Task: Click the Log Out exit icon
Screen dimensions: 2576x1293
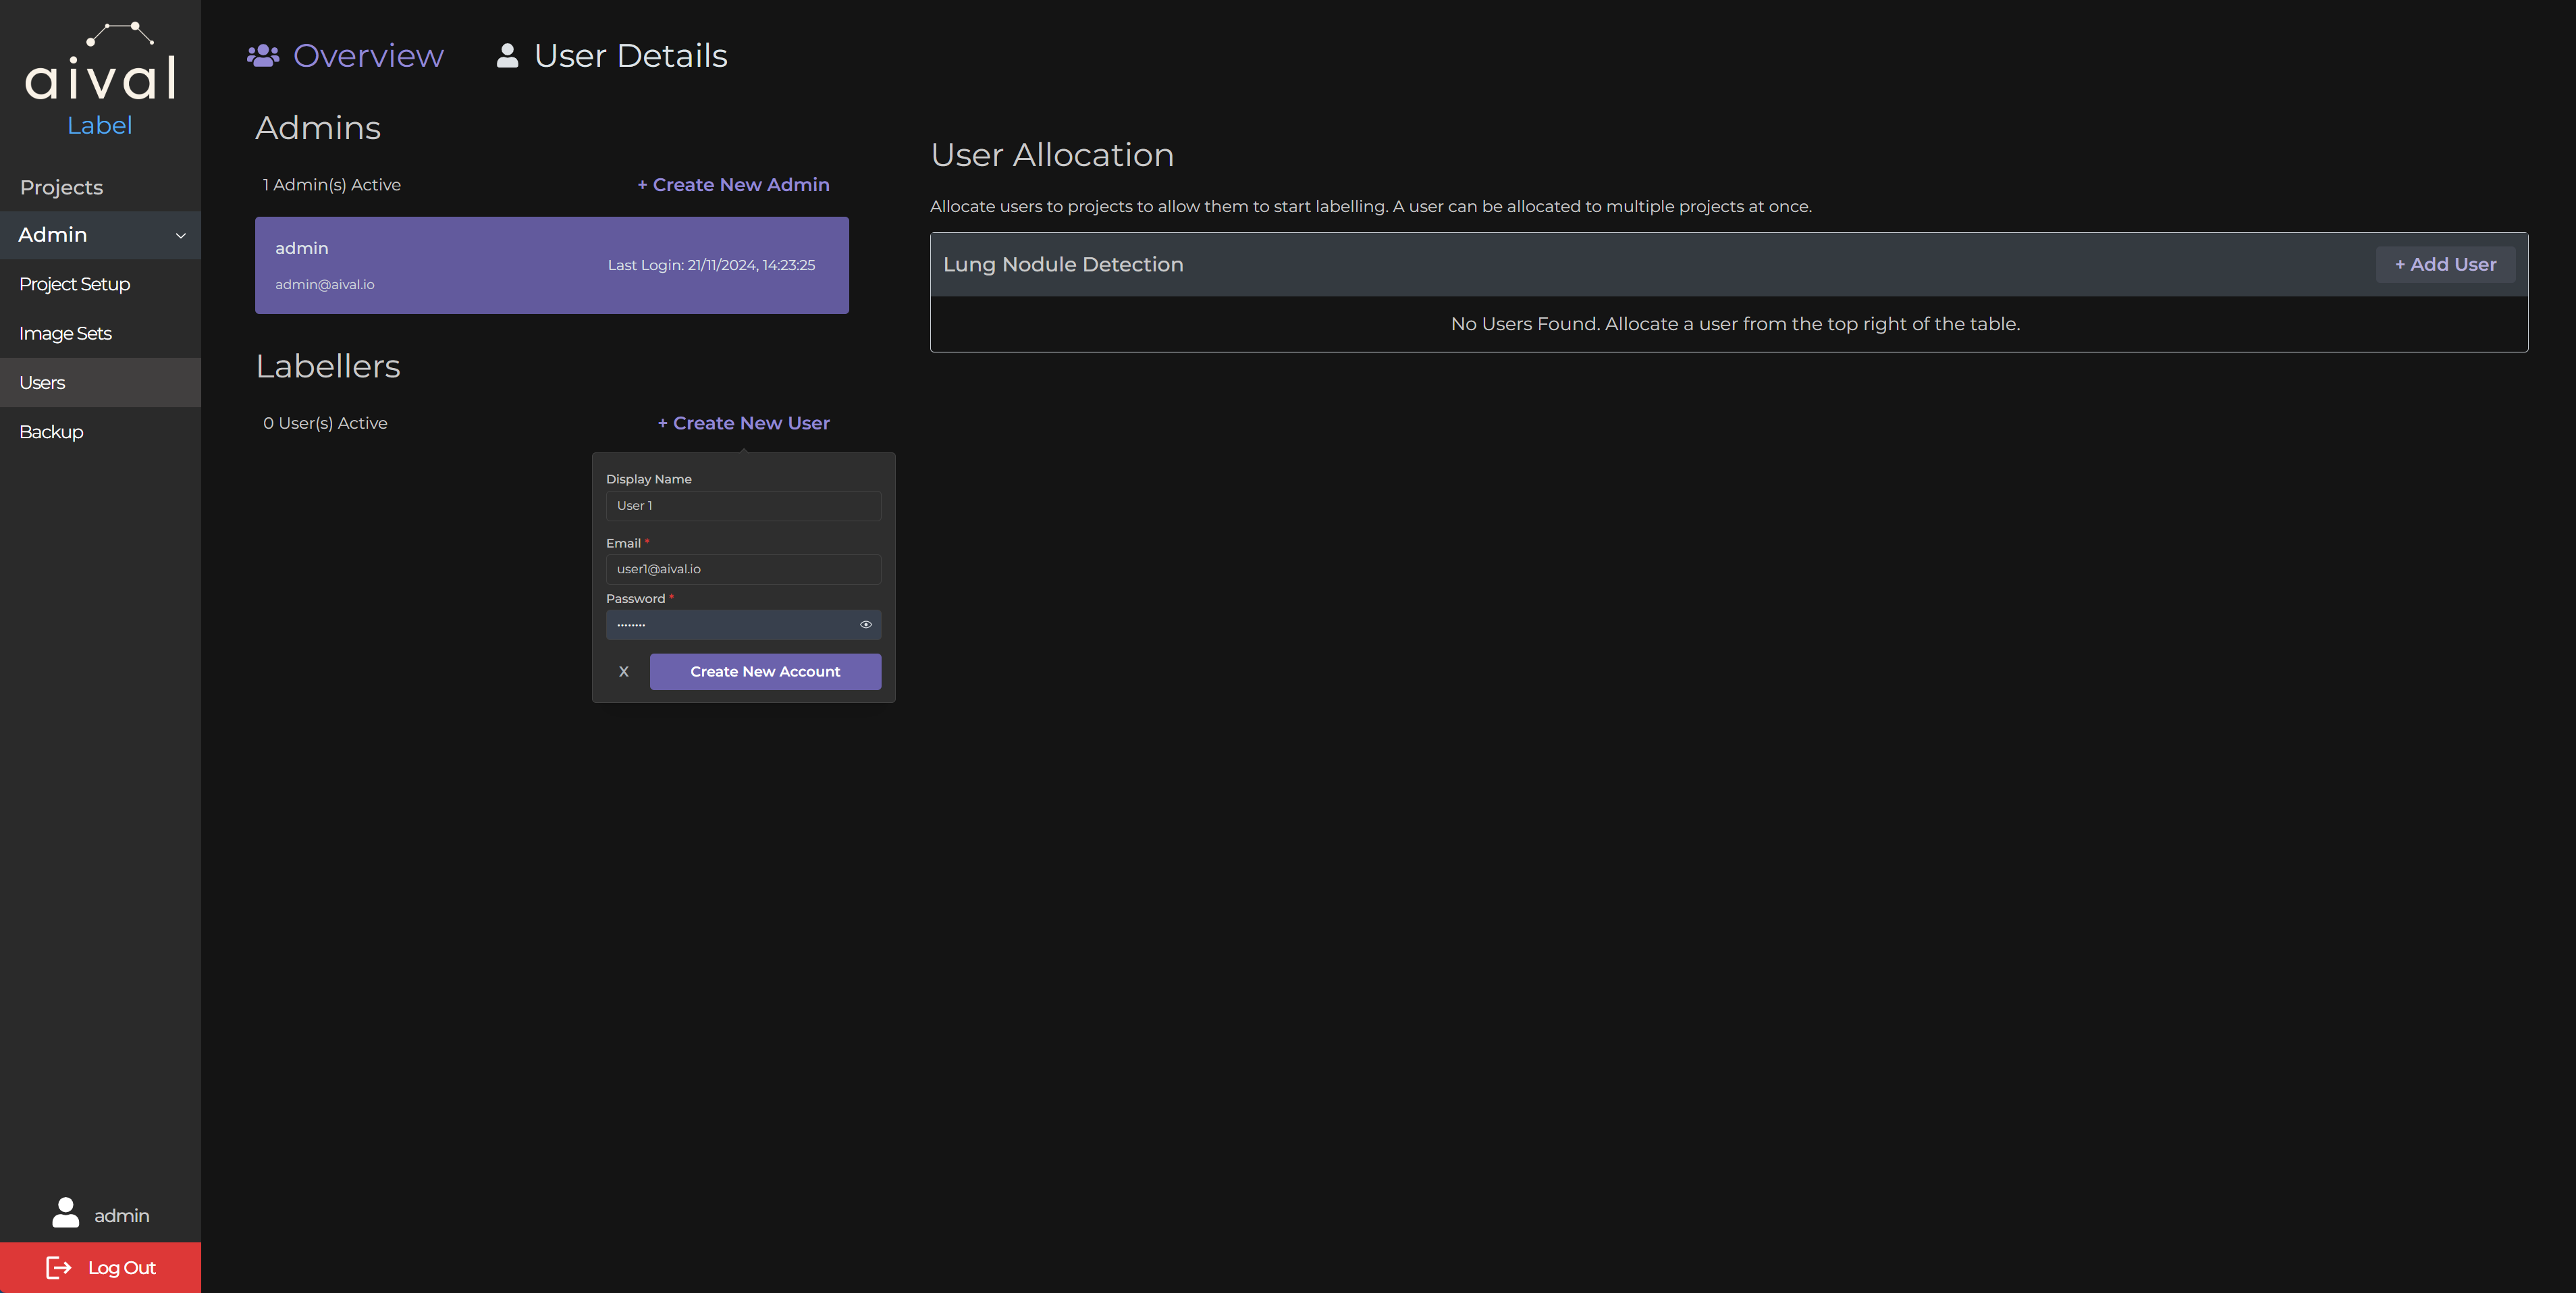Action: pyautogui.click(x=59, y=1267)
